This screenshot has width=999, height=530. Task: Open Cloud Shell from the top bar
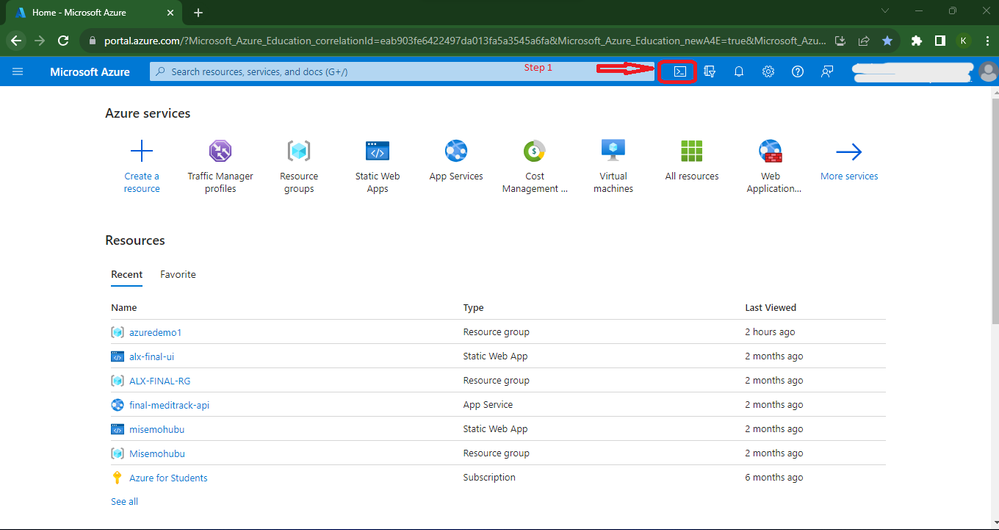pyautogui.click(x=680, y=72)
